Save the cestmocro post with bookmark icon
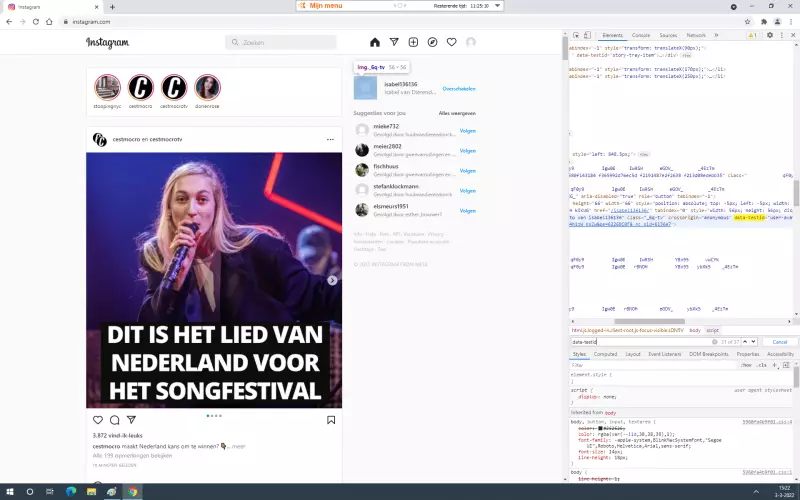 point(331,420)
